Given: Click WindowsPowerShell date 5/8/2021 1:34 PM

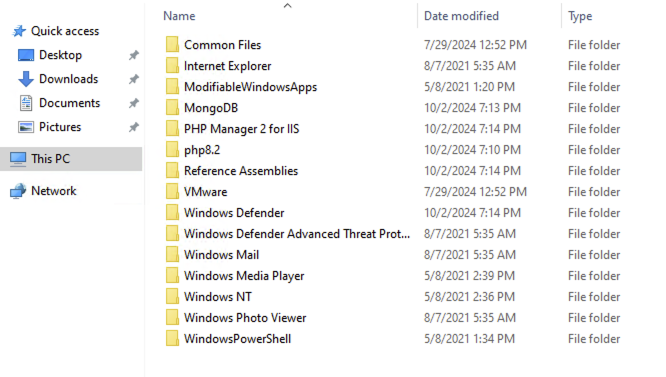Looking at the screenshot, I should pos(469,339).
